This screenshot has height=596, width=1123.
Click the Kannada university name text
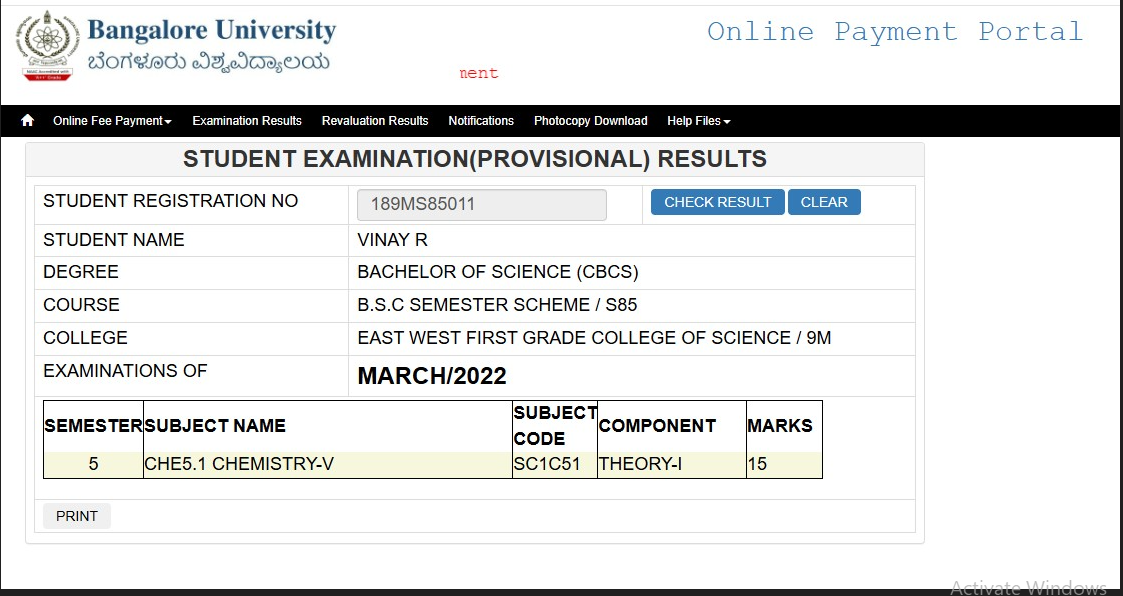(x=208, y=62)
